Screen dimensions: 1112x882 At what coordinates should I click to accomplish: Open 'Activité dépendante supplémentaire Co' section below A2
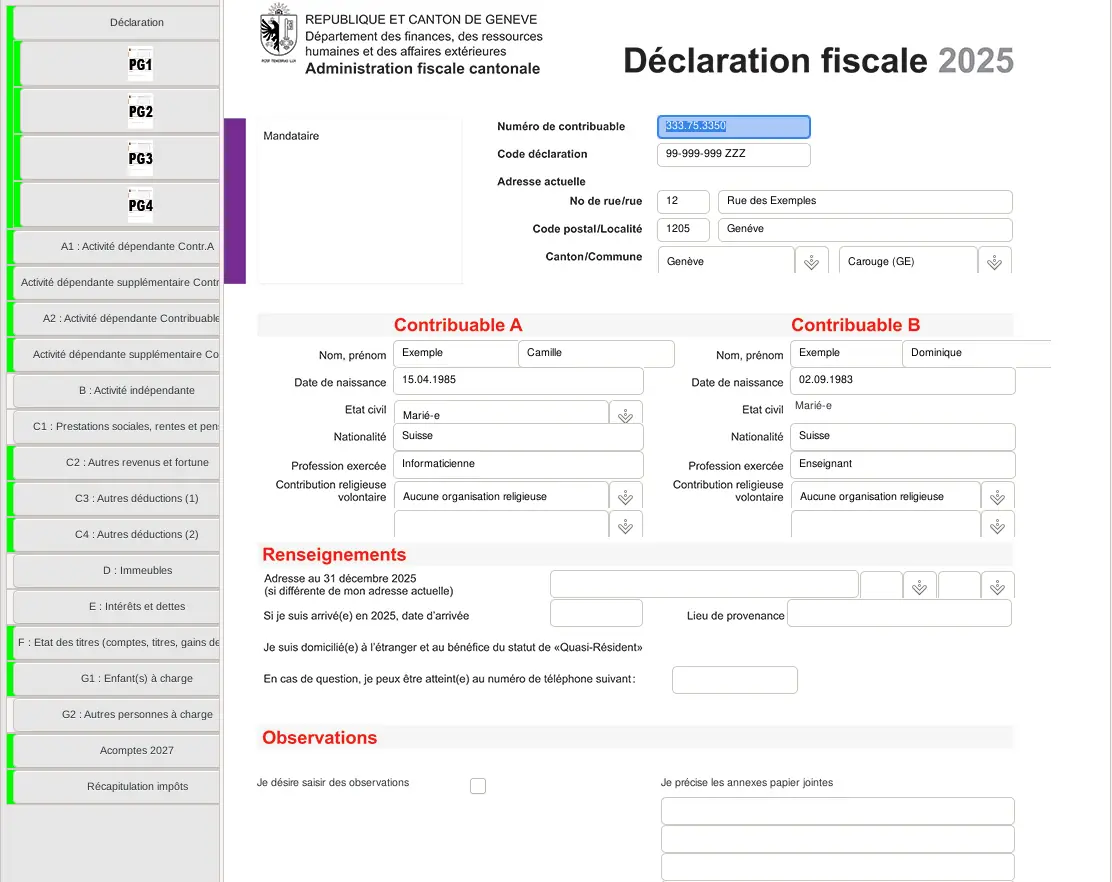click(x=117, y=354)
